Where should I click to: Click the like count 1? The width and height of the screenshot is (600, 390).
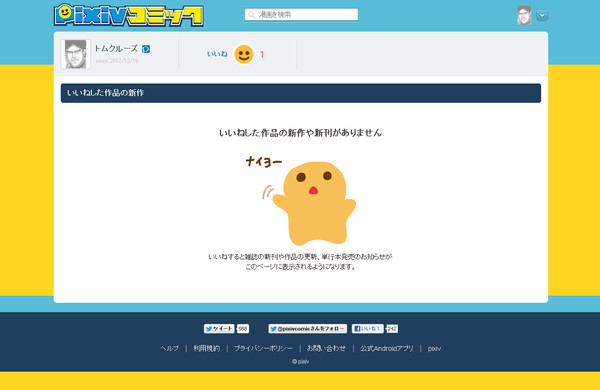coord(262,55)
